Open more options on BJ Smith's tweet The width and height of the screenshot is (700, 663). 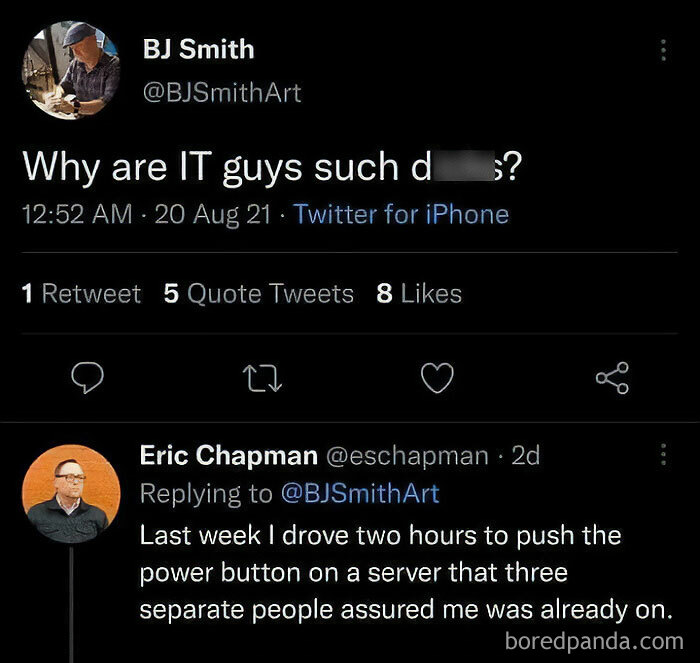661,50
